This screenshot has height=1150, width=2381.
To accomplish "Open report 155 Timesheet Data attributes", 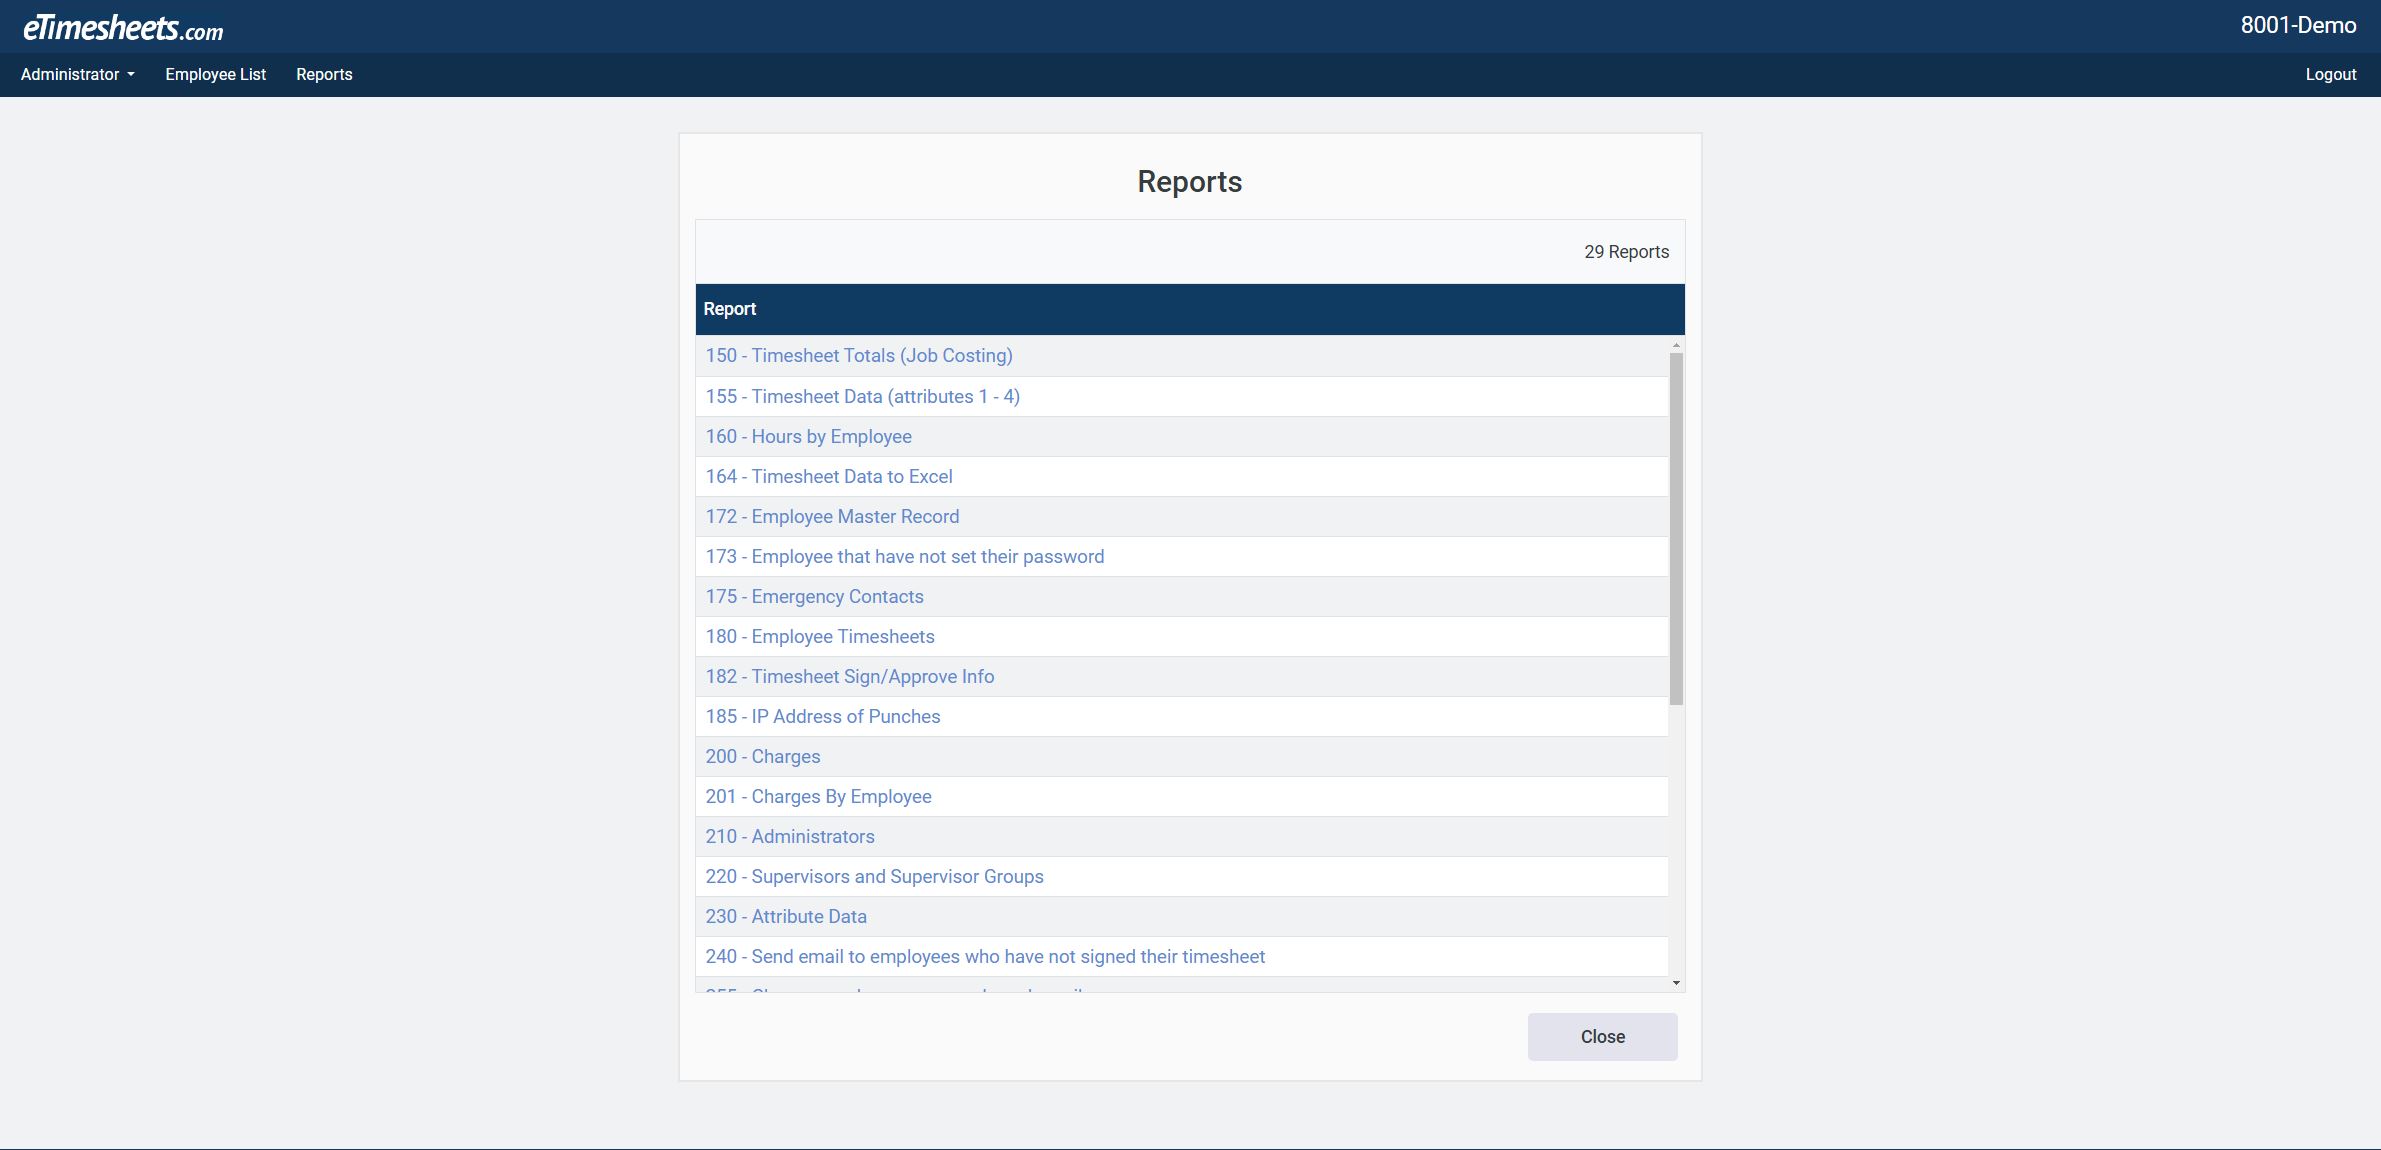I will point(862,397).
